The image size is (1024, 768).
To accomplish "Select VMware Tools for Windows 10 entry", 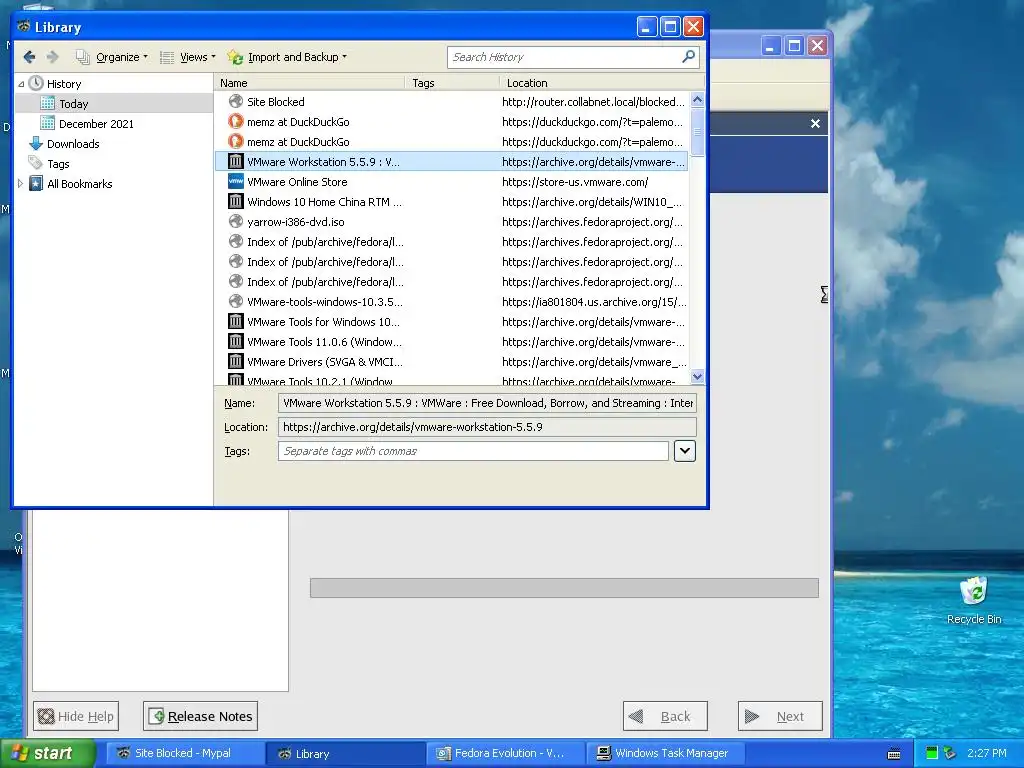I will click(x=451, y=322).
